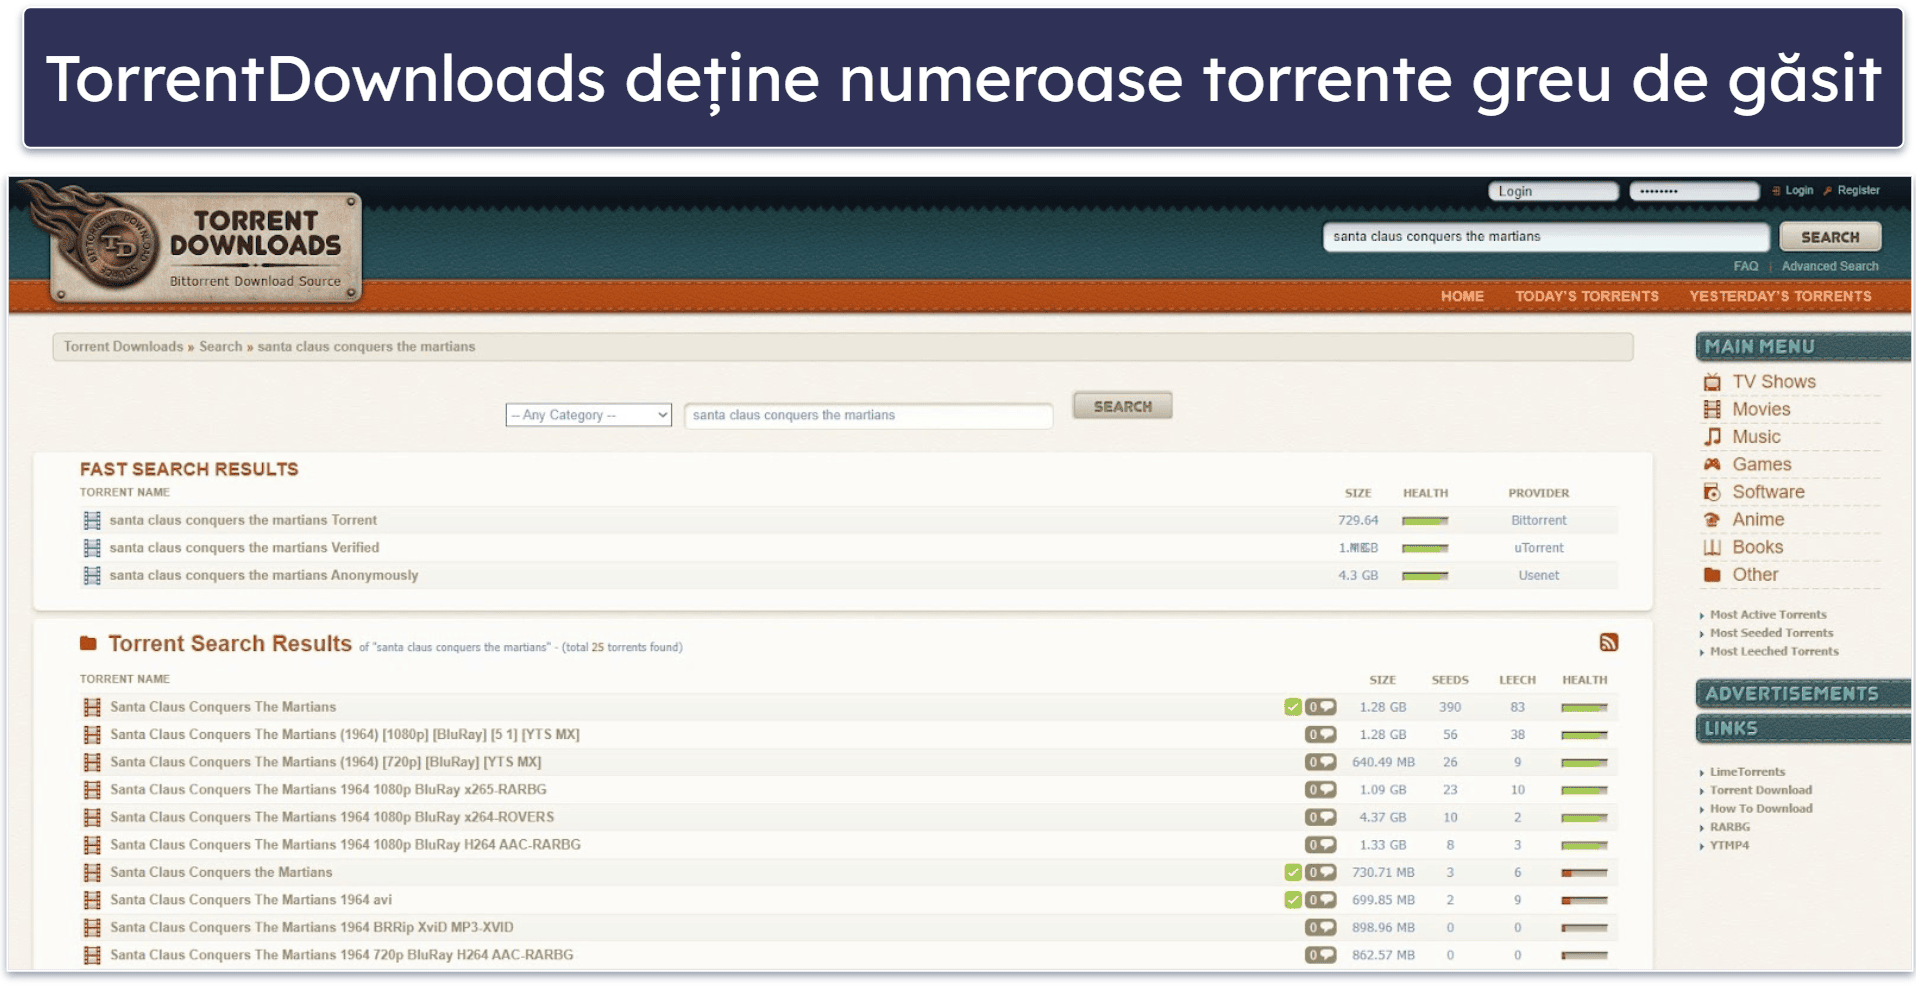Click the Login link
The width and height of the screenshot is (1916, 986).
(1799, 190)
